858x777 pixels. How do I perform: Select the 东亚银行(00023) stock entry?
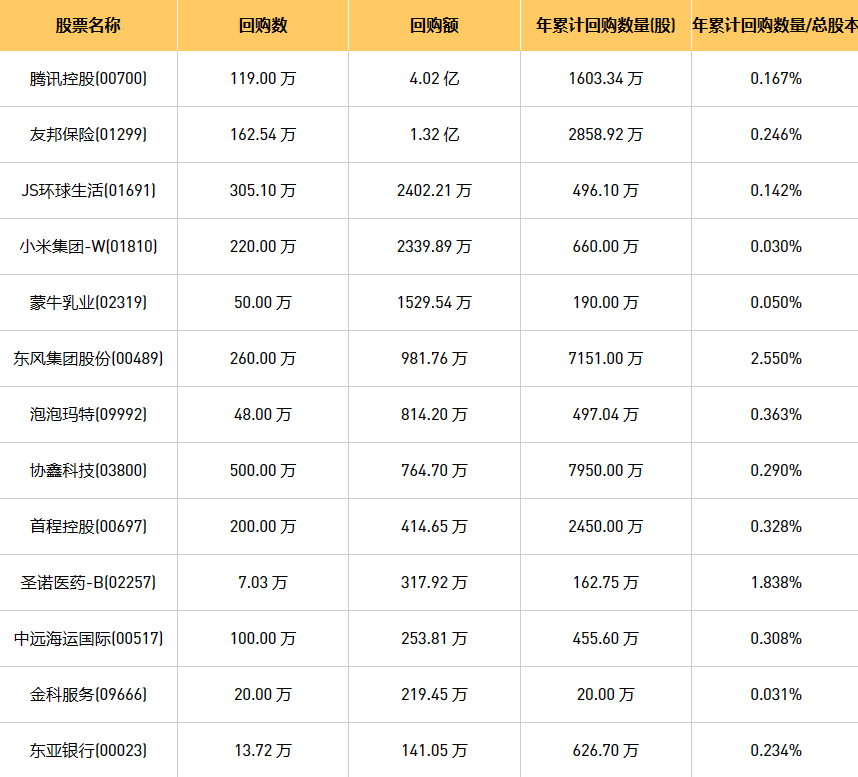coord(88,750)
